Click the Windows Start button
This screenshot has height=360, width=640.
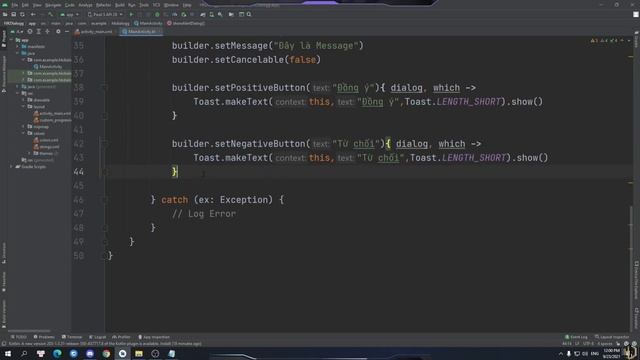coord(8,353)
